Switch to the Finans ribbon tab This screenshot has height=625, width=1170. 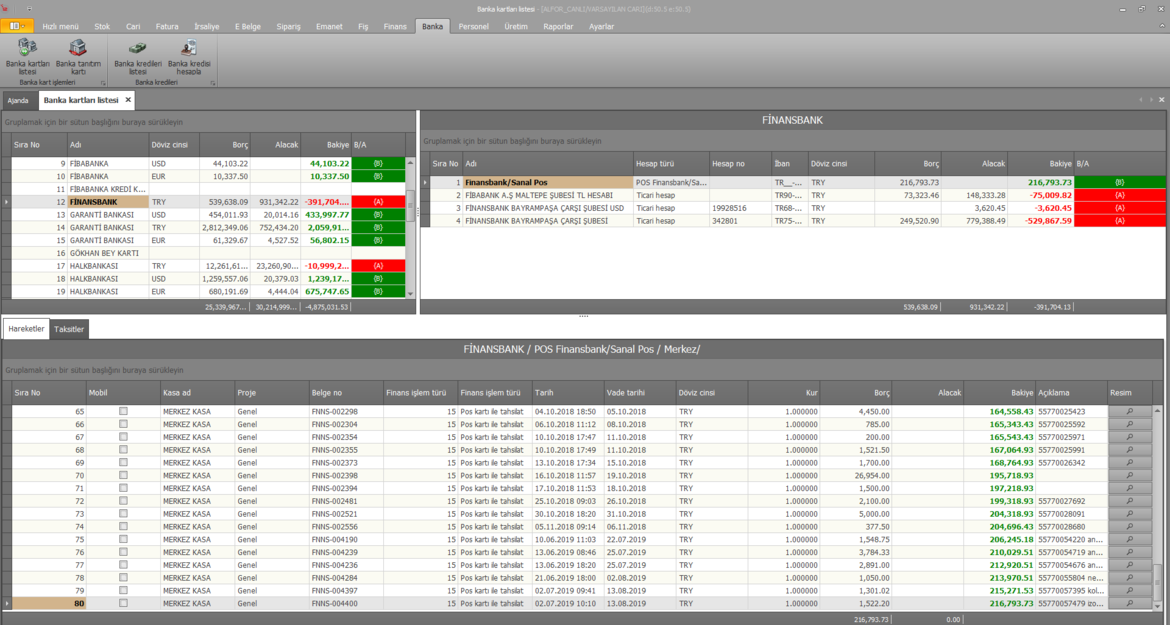pyautogui.click(x=395, y=26)
